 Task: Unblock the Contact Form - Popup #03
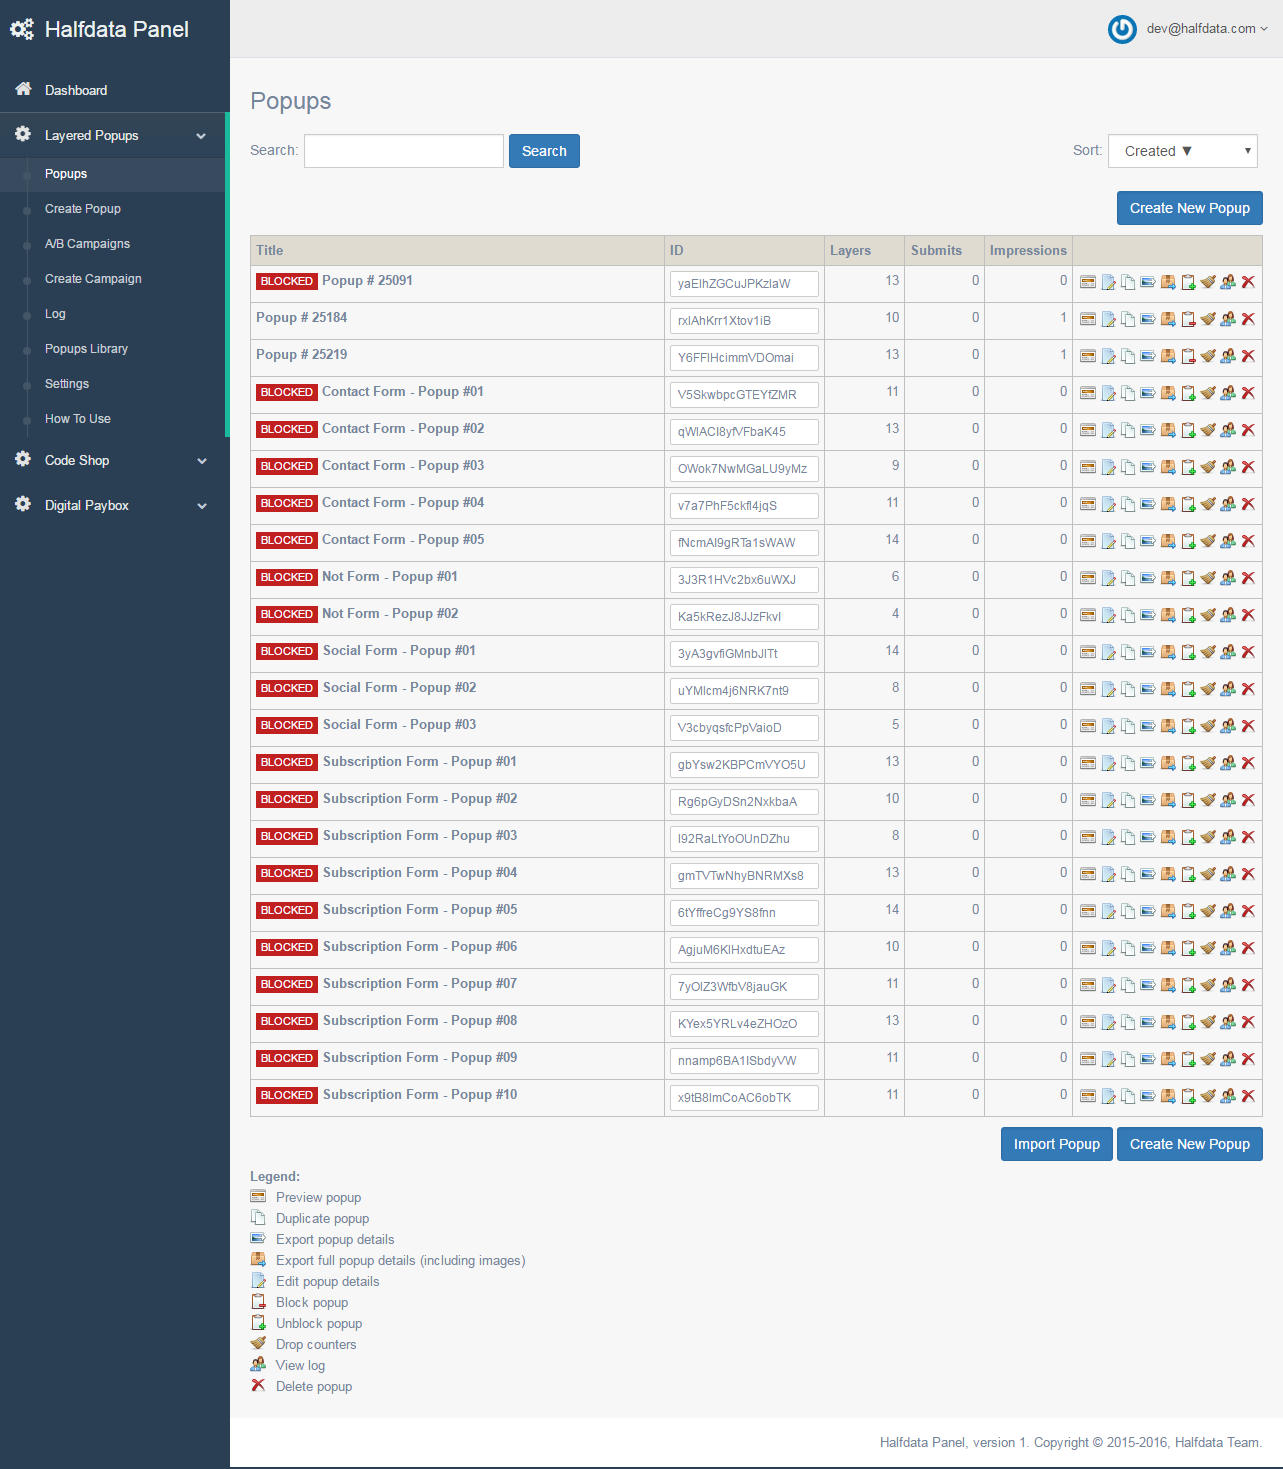(1188, 467)
